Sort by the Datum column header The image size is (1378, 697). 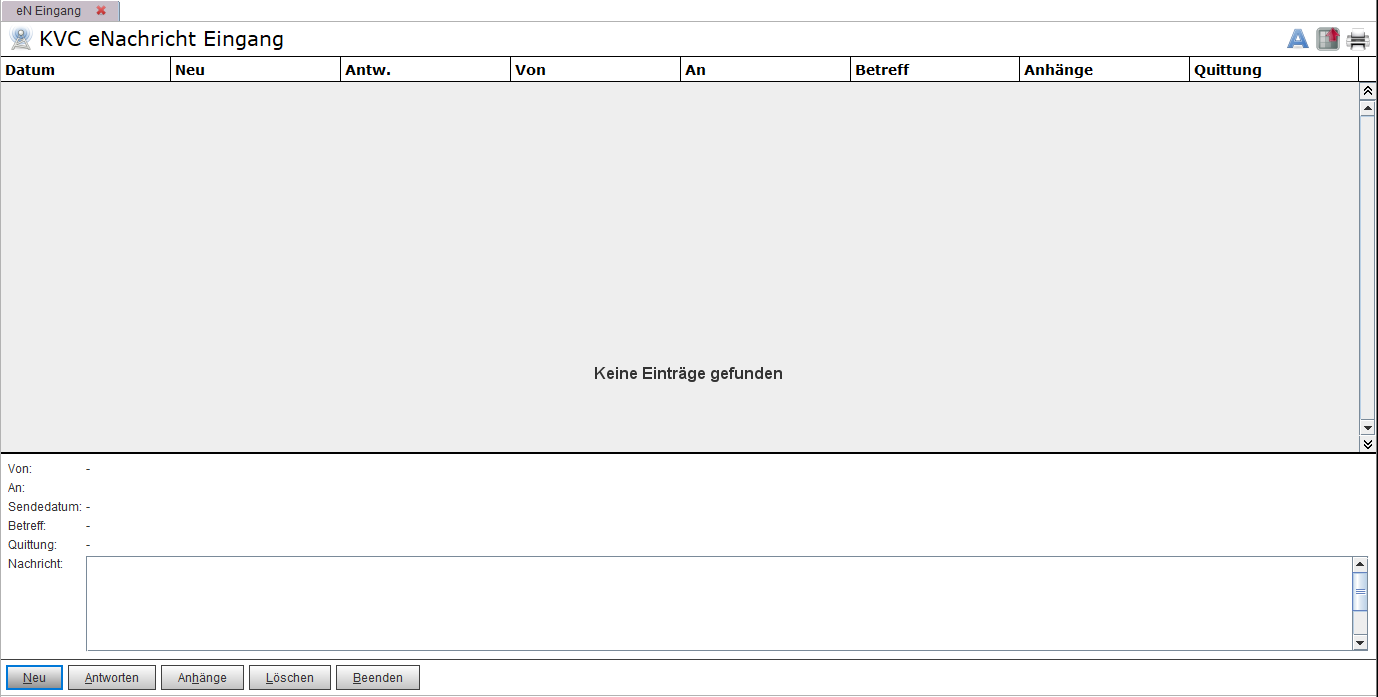point(86,70)
